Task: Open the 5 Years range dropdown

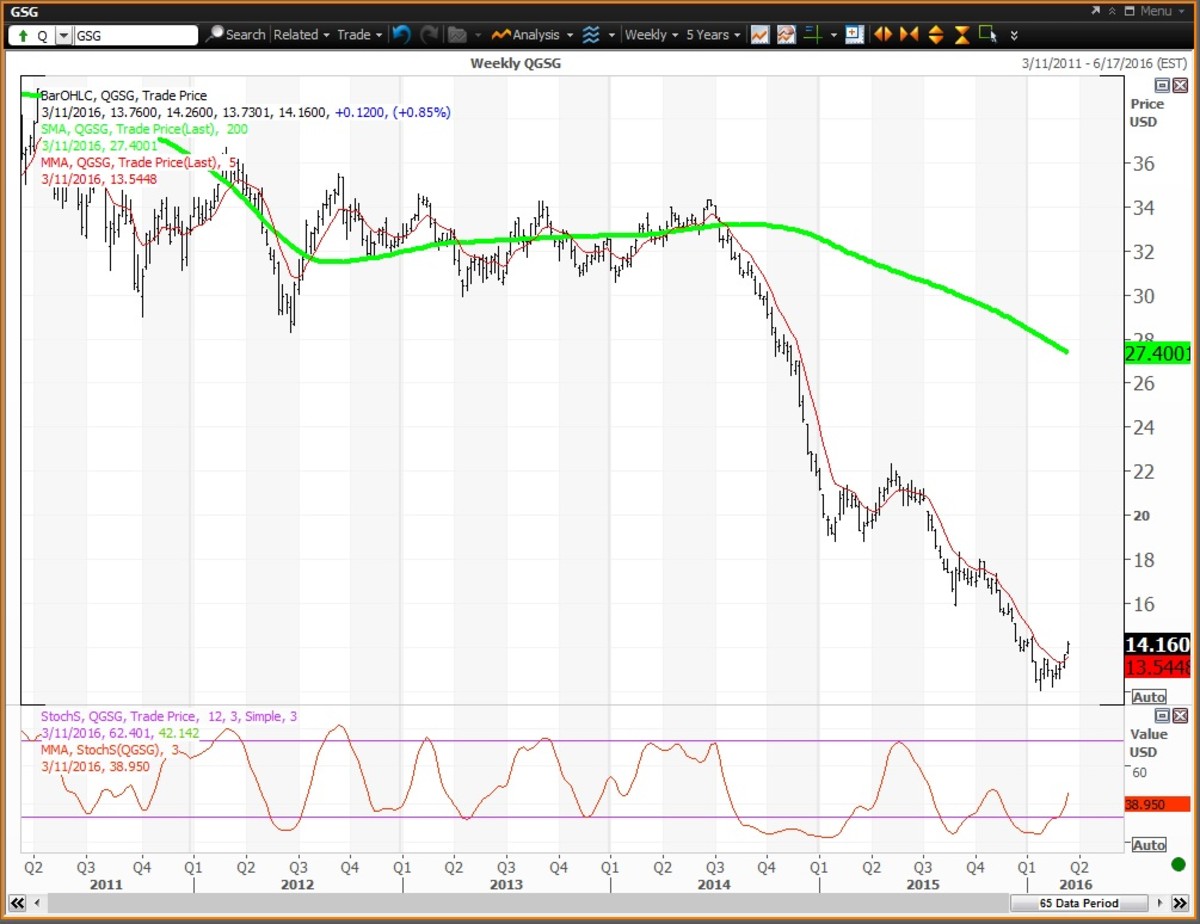Action: (x=713, y=35)
